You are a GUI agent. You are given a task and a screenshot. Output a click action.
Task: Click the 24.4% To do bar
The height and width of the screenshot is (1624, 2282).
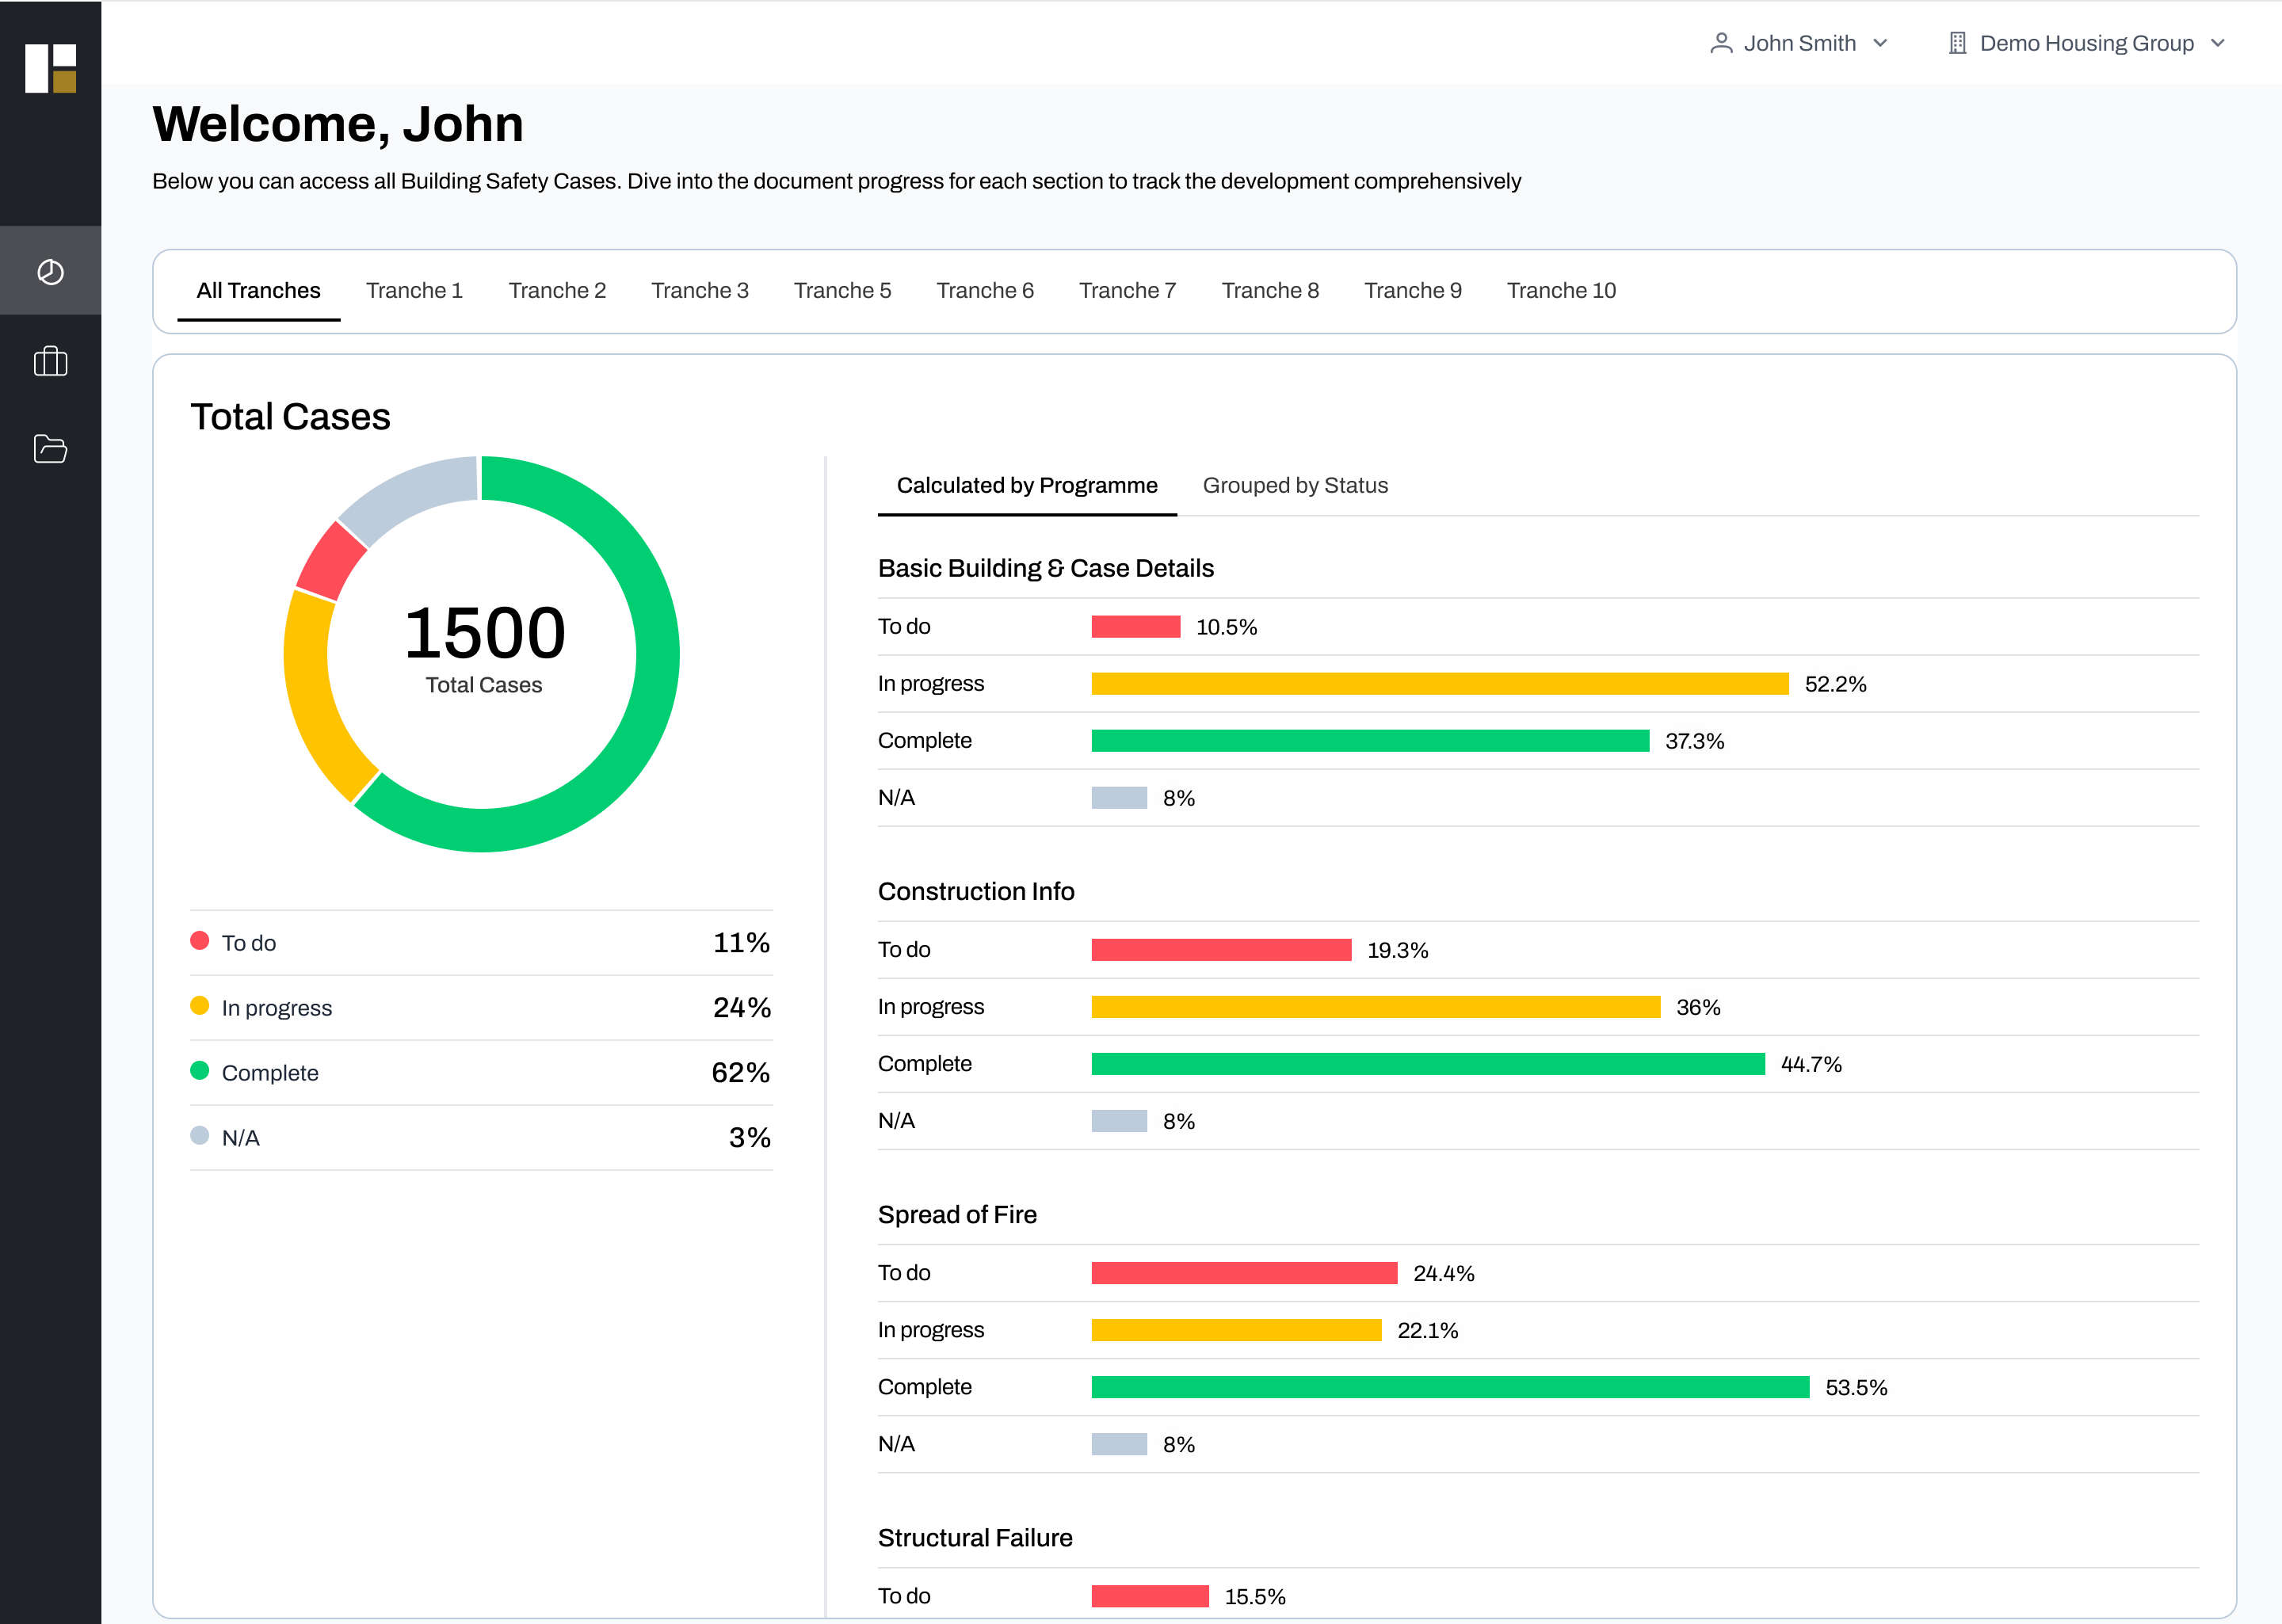tap(1244, 1273)
